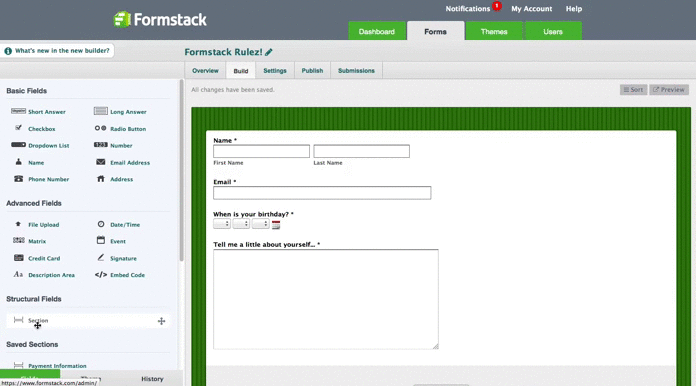Screen dimensions: 696x386
Task: Select the Overview sub-tab
Action: click(206, 71)
